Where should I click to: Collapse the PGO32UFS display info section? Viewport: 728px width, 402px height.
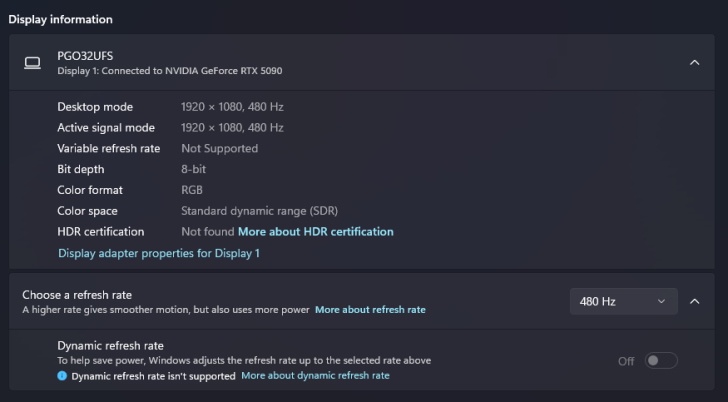pyautogui.click(x=695, y=63)
